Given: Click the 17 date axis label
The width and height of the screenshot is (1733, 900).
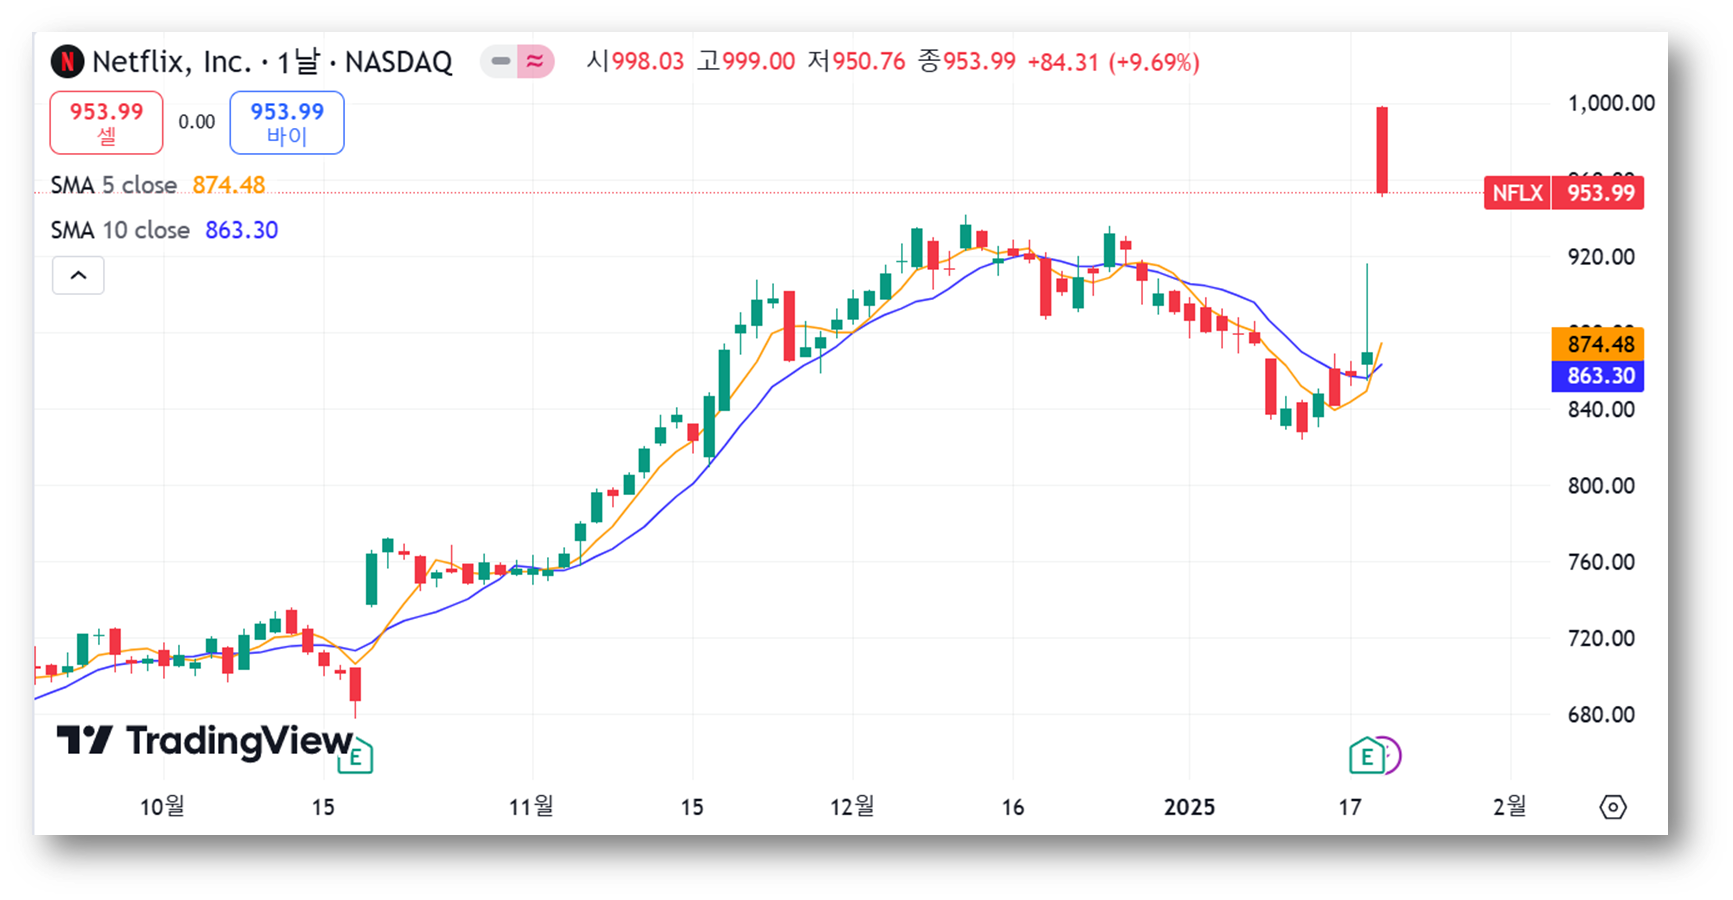Looking at the screenshot, I should coord(1350,807).
